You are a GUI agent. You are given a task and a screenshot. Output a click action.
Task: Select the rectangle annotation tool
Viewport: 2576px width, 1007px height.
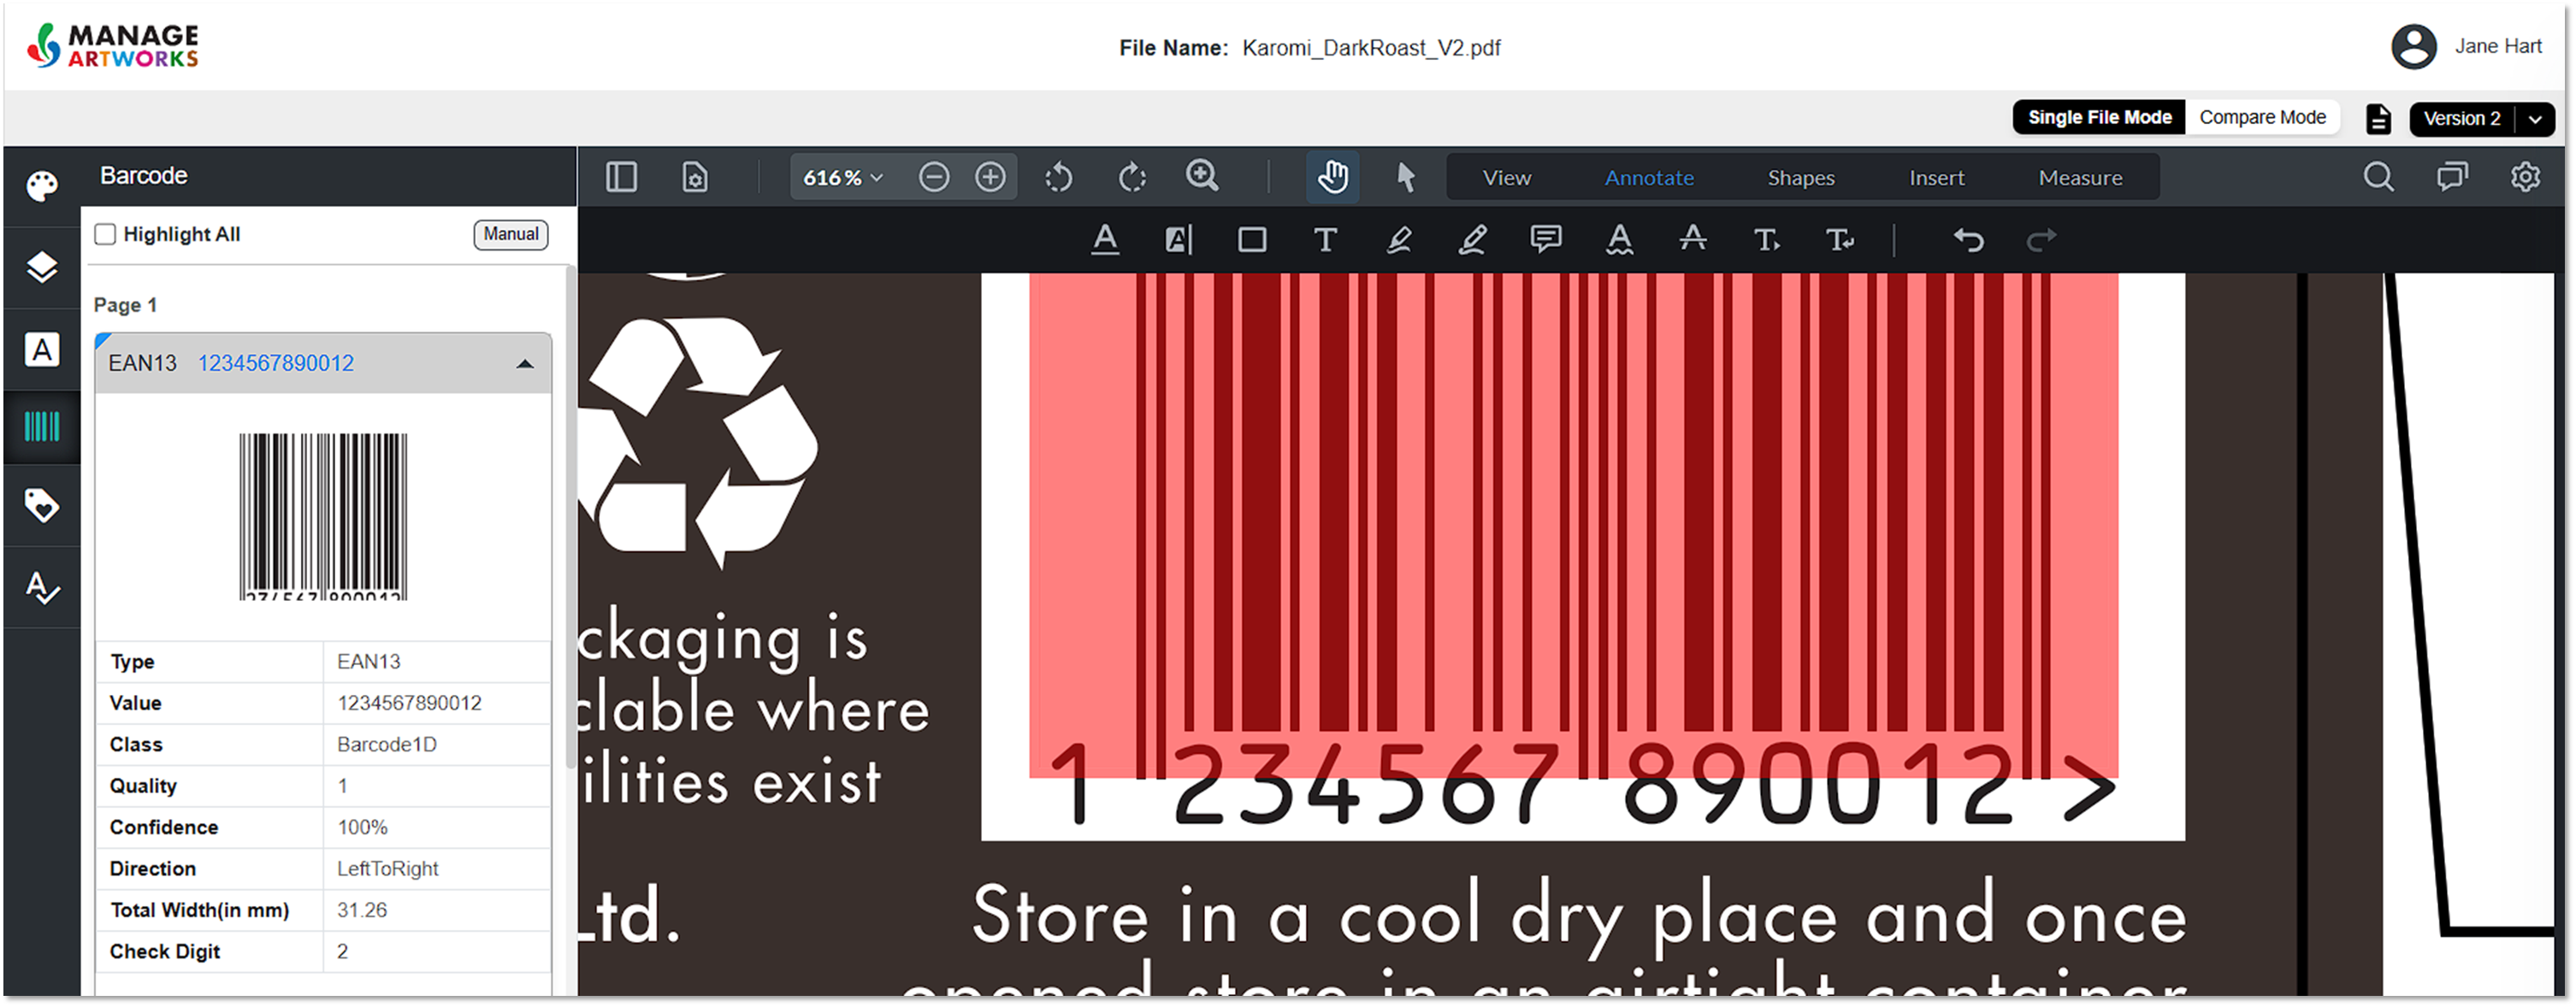pos(1251,240)
